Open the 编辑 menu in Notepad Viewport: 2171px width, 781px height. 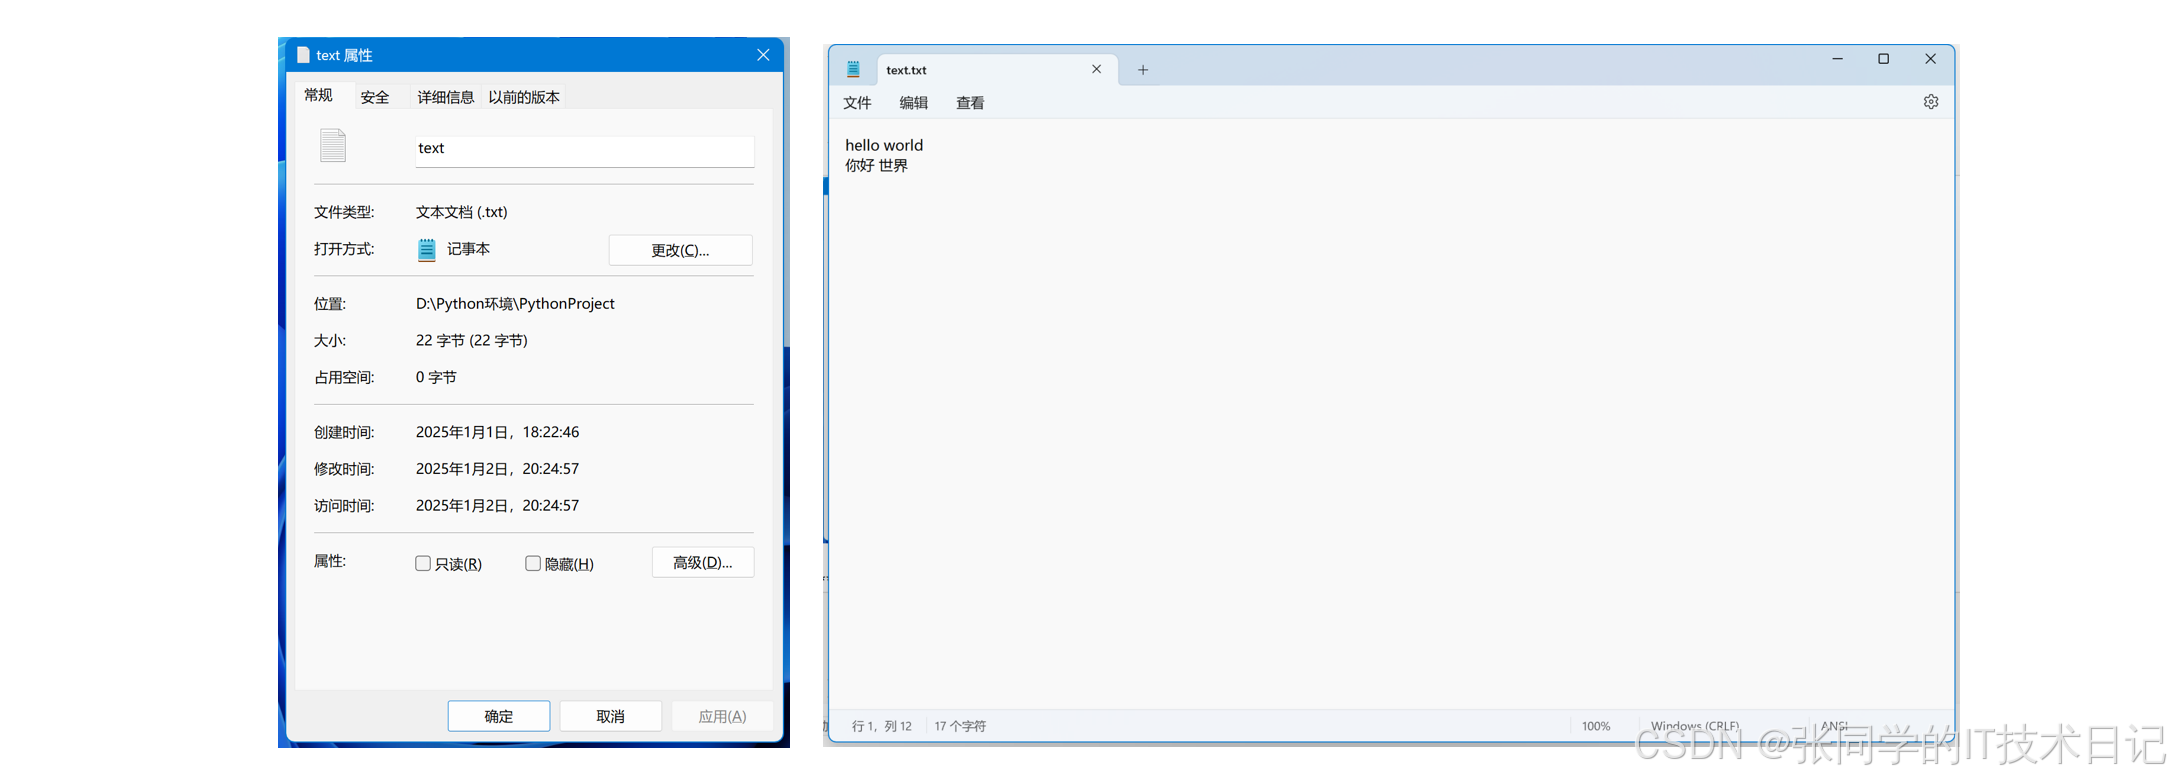[x=913, y=103]
